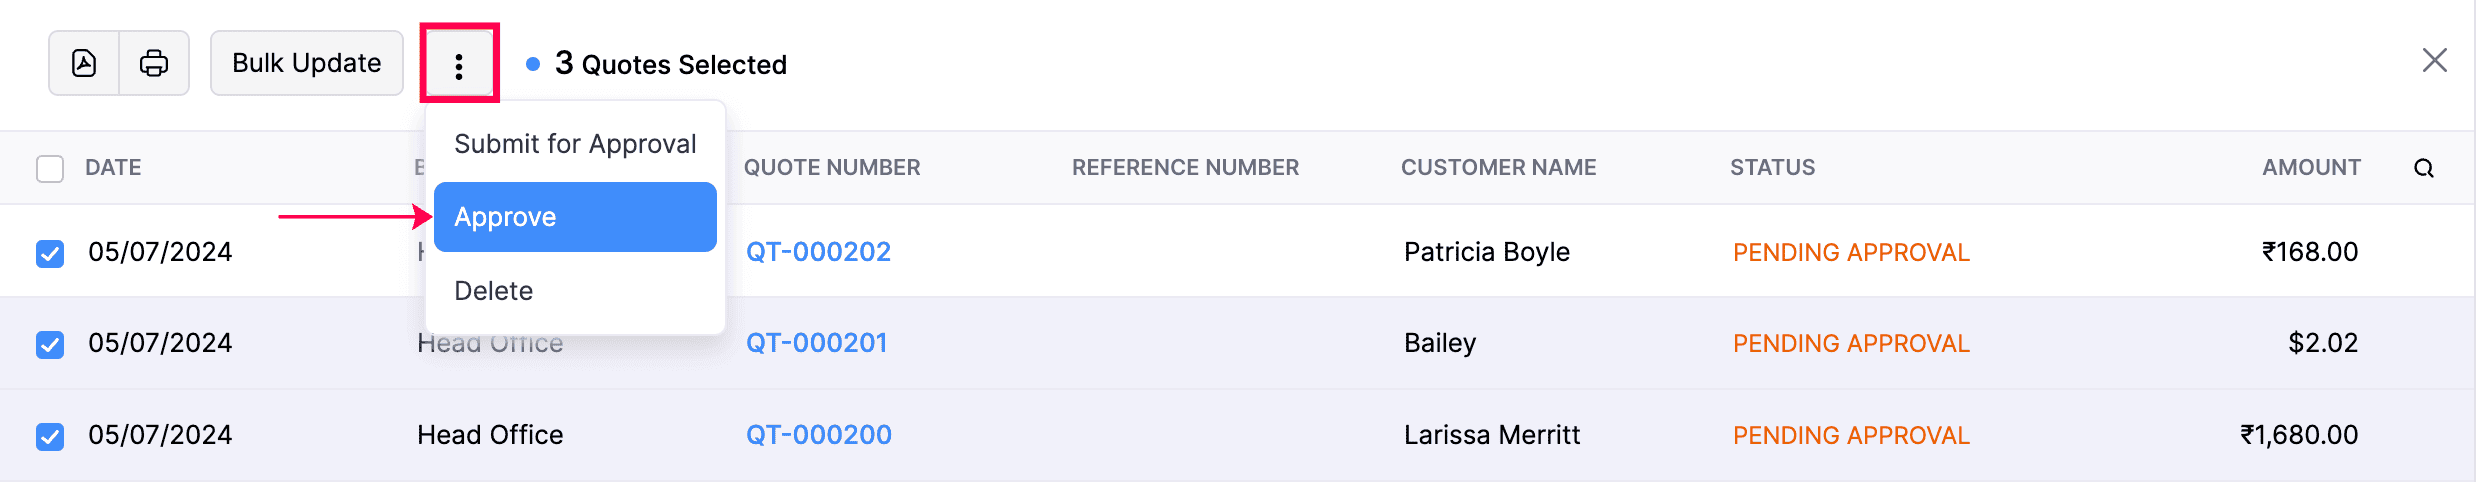Uncheck the QT-000201 row checkbox
The image size is (2476, 482).
coord(50,344)
